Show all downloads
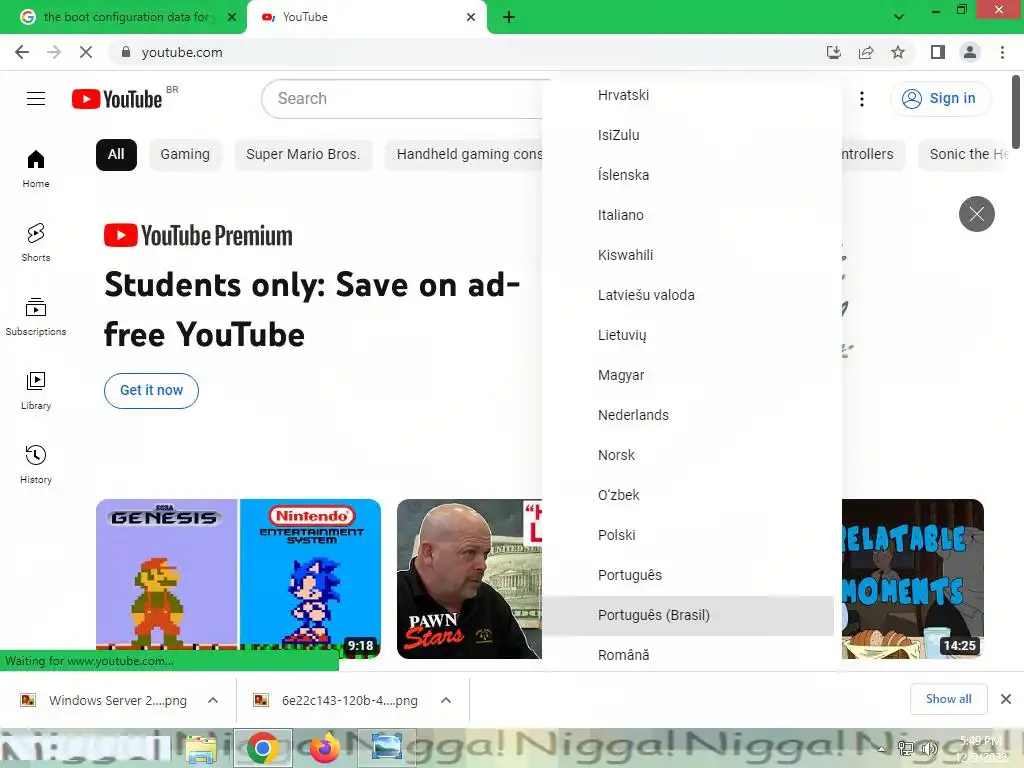This screenshot has width=1024, height=768. (948, 699)
